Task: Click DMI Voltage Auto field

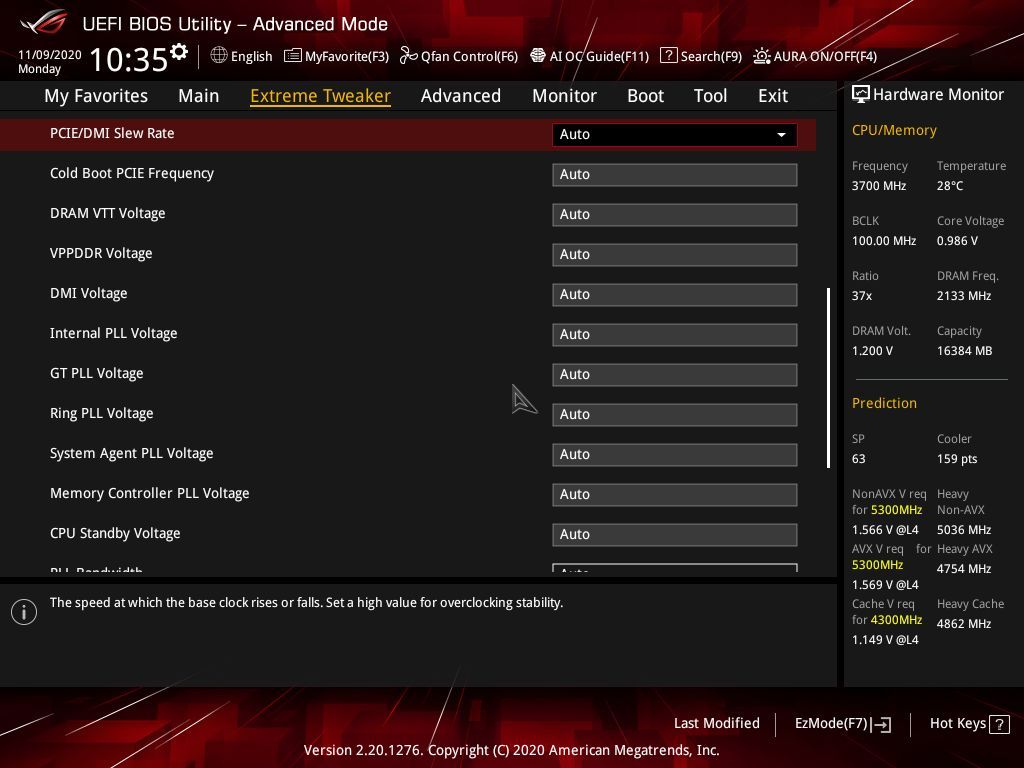Action: [675, 295]
